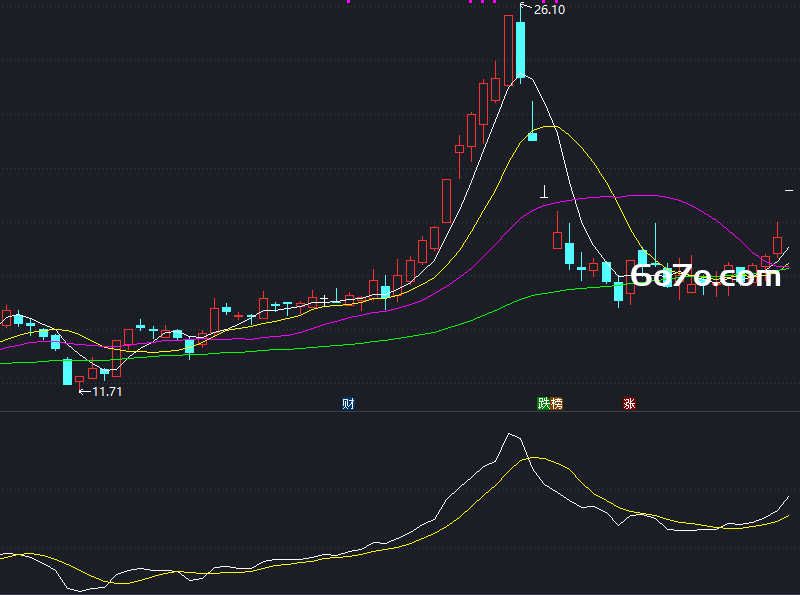Click the divider between the chart and indicator panel
Viewport: 800px width, 595px height.
400,411
